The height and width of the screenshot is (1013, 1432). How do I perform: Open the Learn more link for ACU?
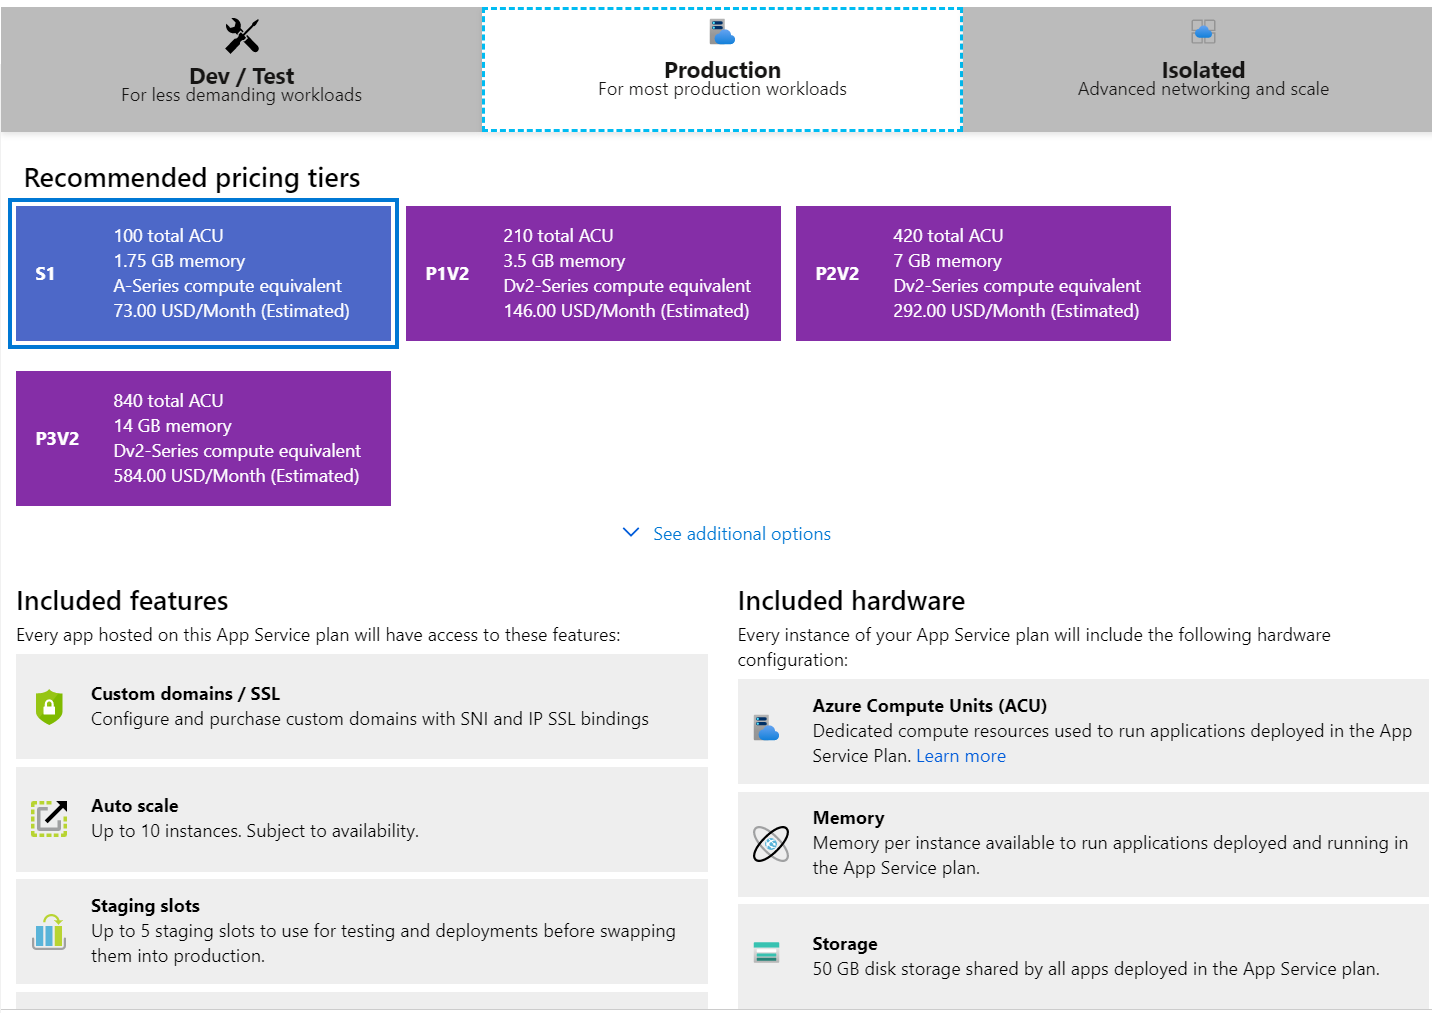(960, 755)
